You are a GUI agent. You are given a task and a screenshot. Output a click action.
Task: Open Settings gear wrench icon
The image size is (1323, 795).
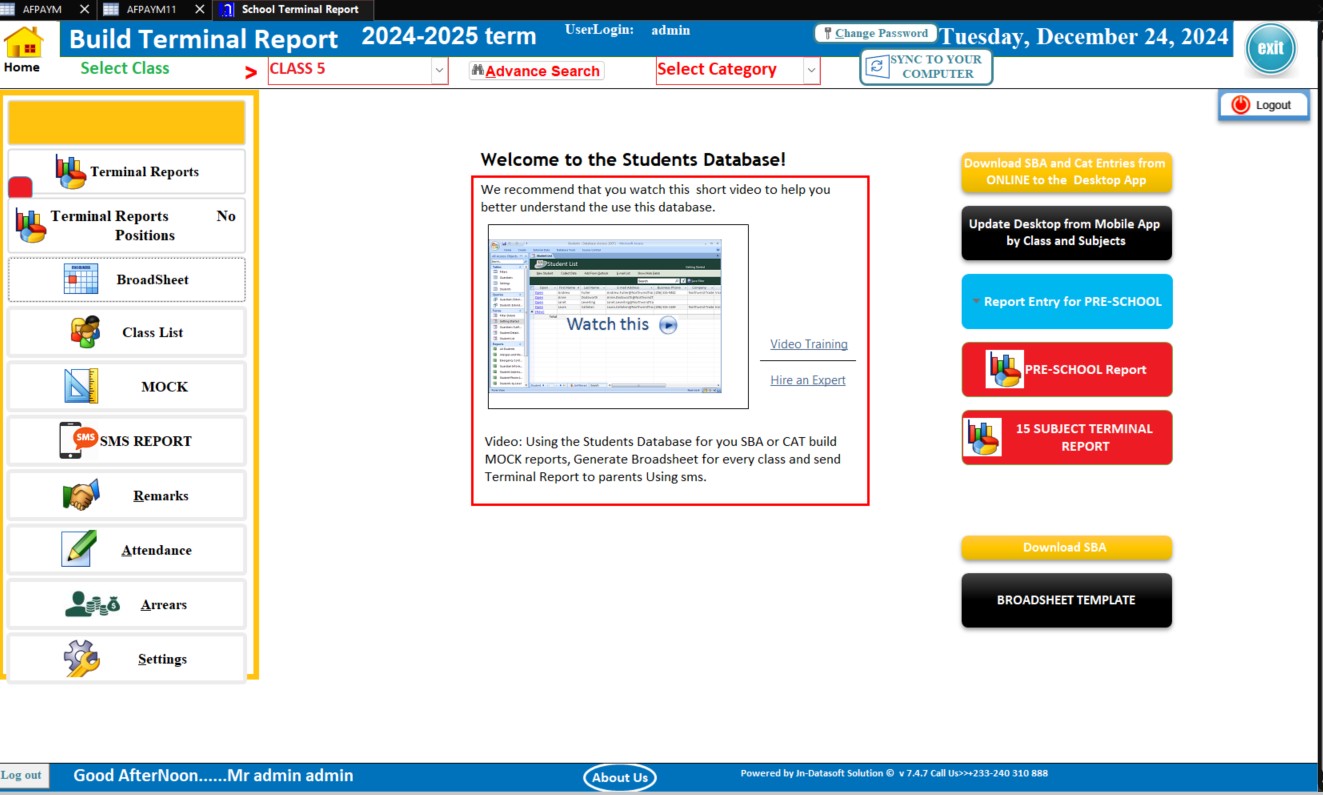81,659
